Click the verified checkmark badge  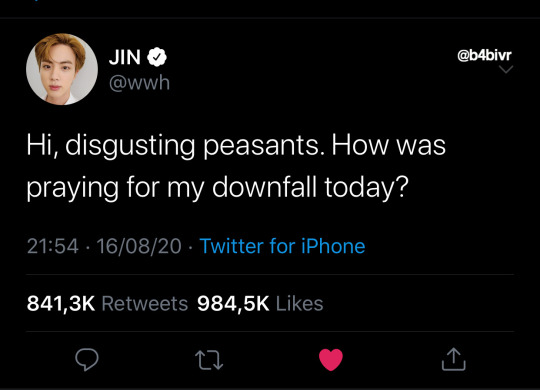click(x=157, y=57)
